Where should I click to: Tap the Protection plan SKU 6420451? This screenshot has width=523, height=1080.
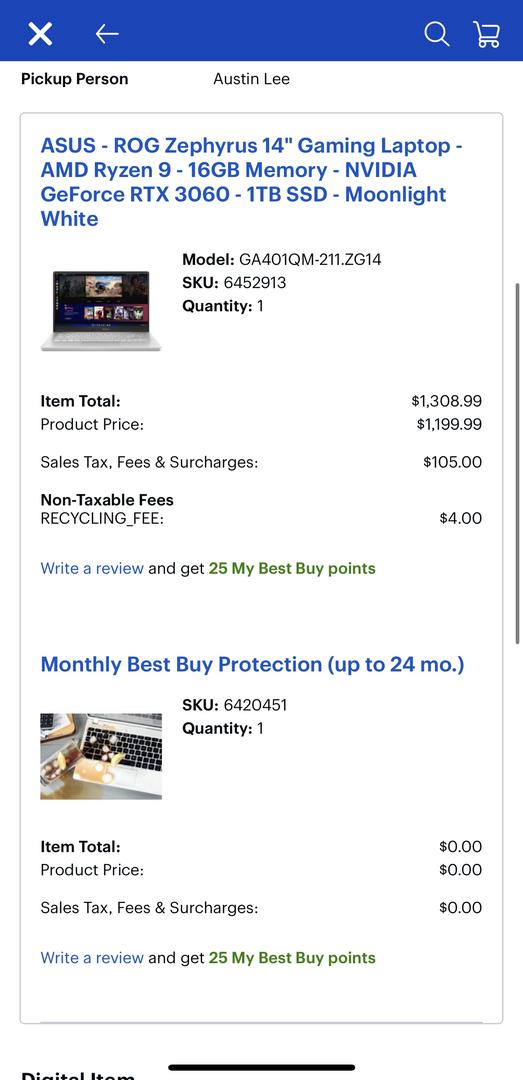point(255,705)
